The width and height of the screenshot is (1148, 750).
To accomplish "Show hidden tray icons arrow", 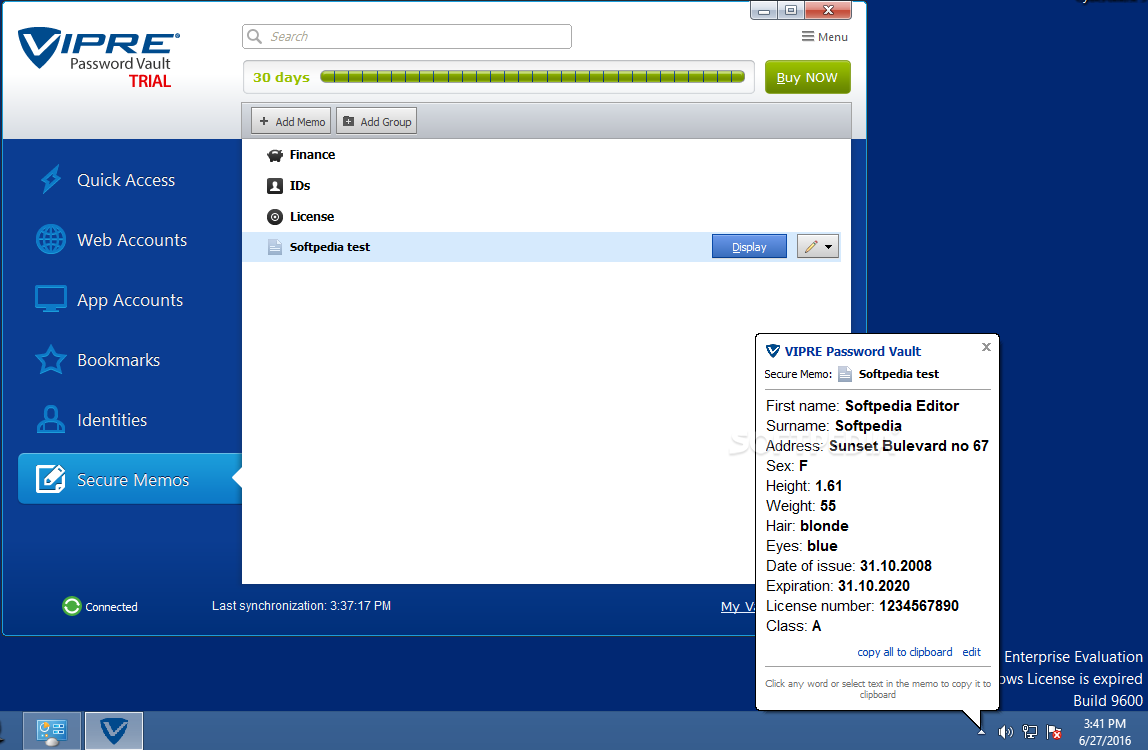I will pyautogui.click(x=981, y=731).
